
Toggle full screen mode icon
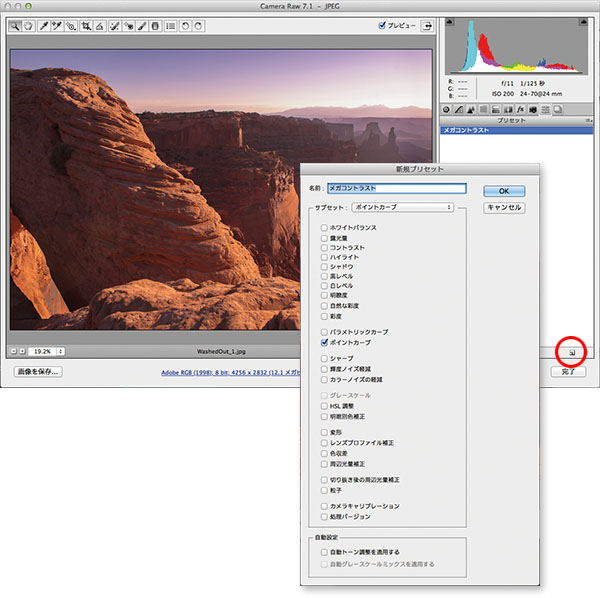[427, 27]
